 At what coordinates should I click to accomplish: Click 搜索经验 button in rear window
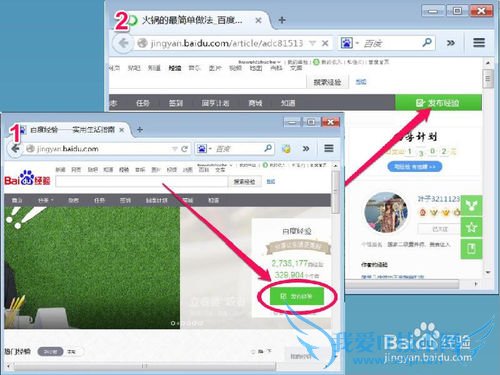(x=327, y=82)
